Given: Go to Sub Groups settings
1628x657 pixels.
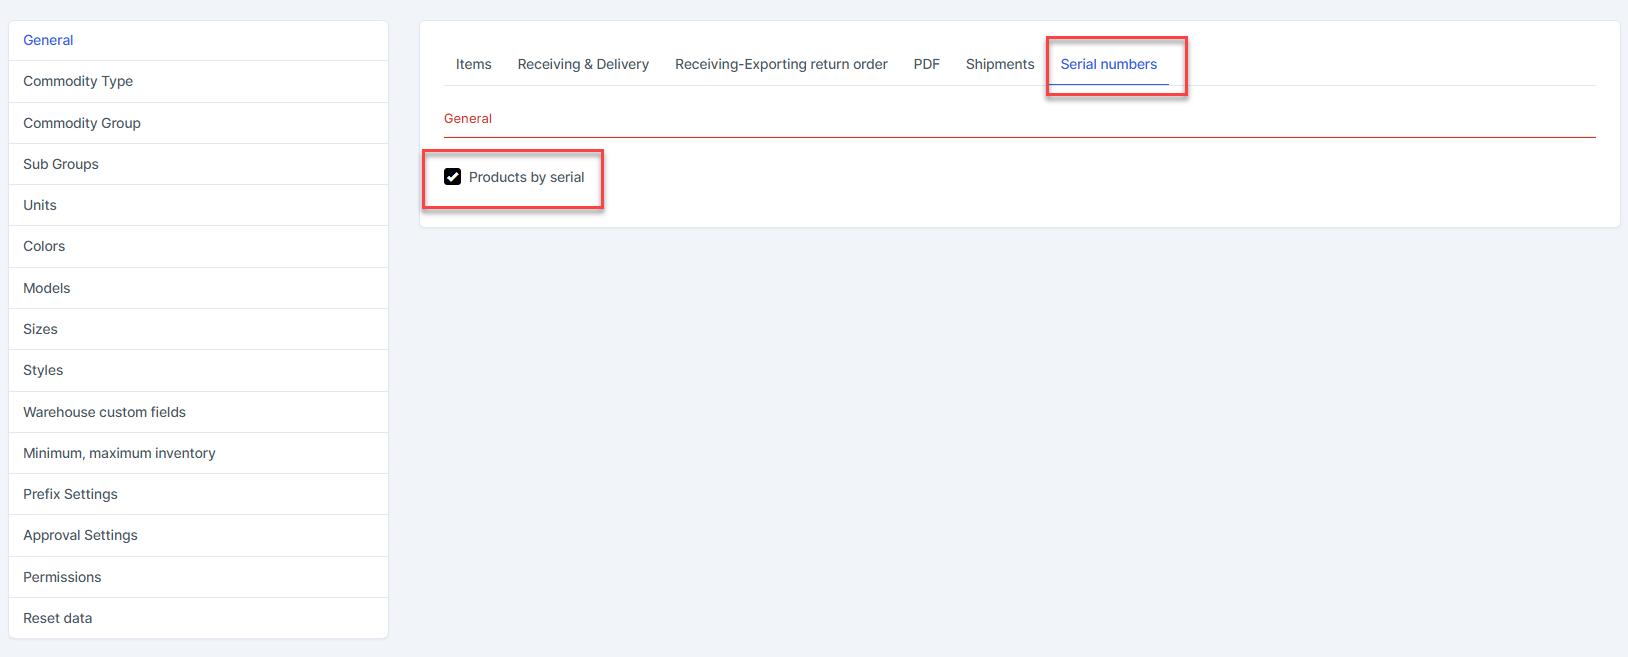Looking at the screenshot, I should [61, 164].
